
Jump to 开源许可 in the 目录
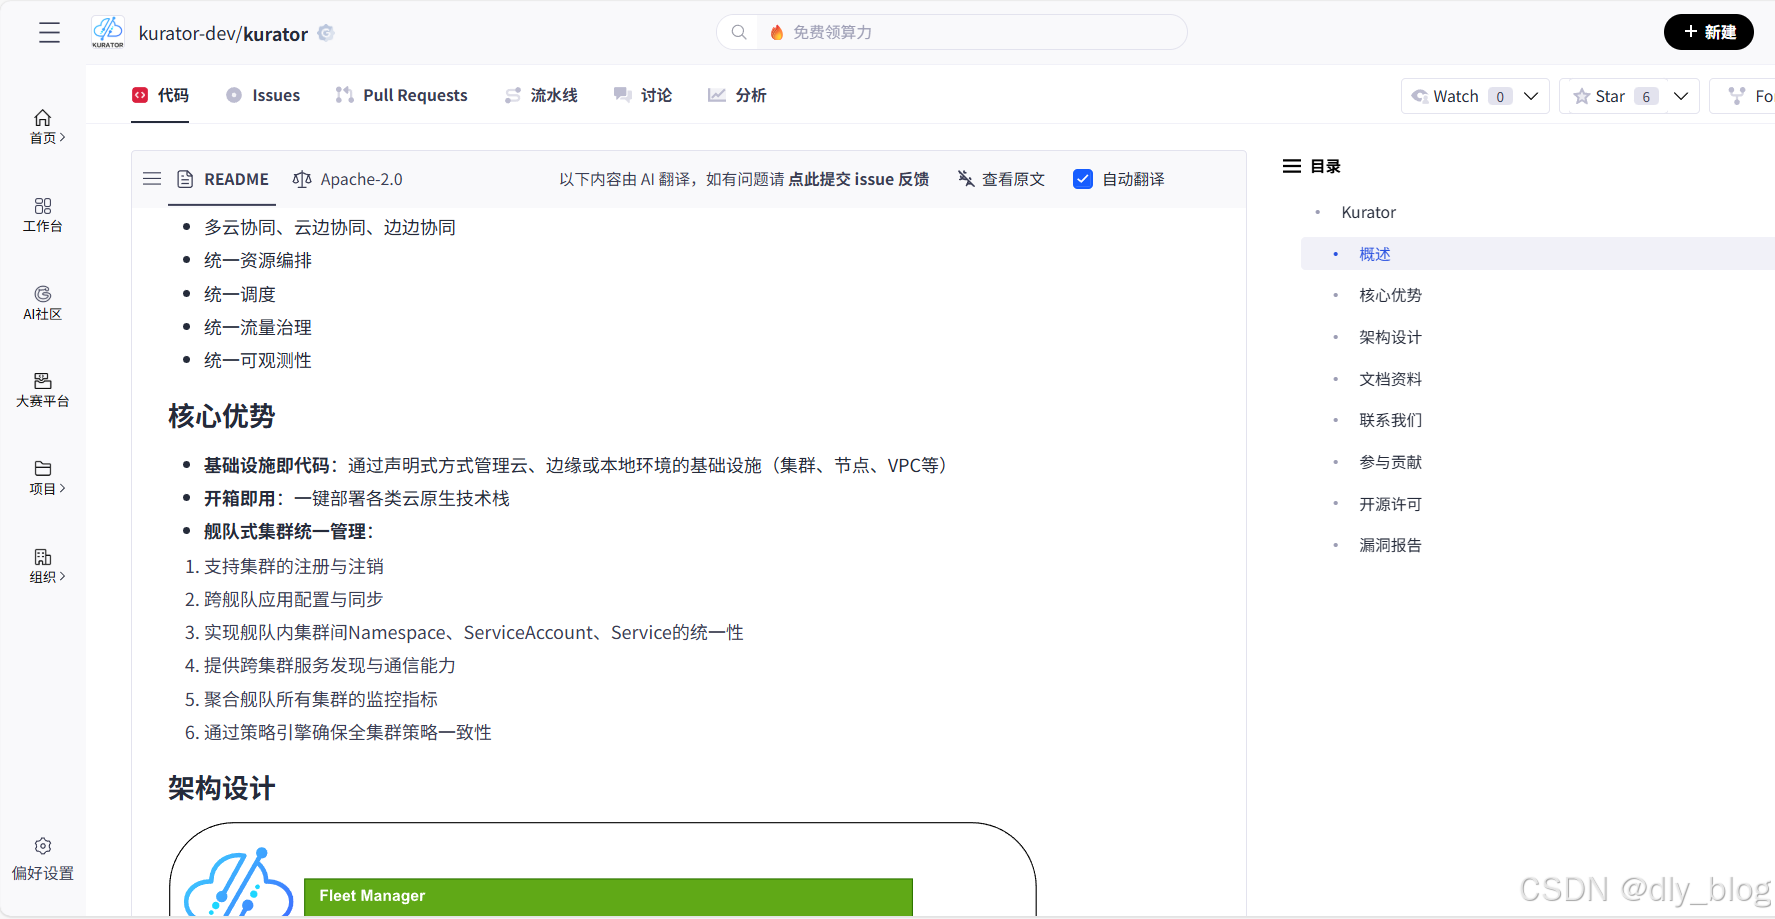[1390, 504]
